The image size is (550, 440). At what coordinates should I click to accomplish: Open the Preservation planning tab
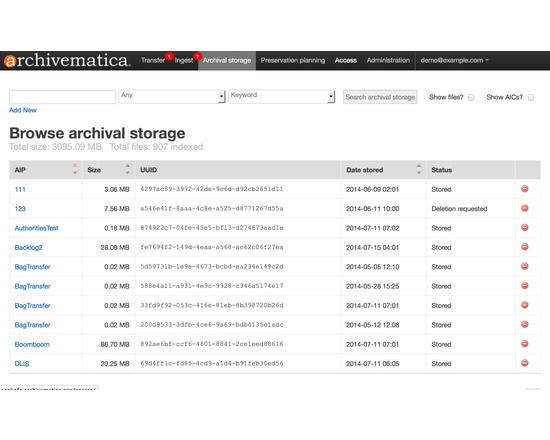[x=293, y=60]
